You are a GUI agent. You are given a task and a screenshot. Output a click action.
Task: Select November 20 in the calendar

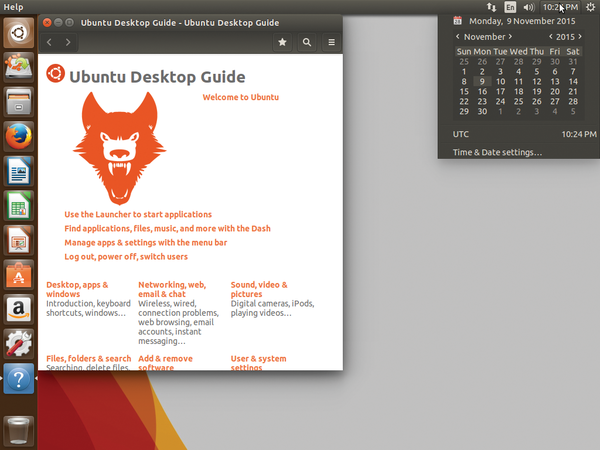click(555, 91)
